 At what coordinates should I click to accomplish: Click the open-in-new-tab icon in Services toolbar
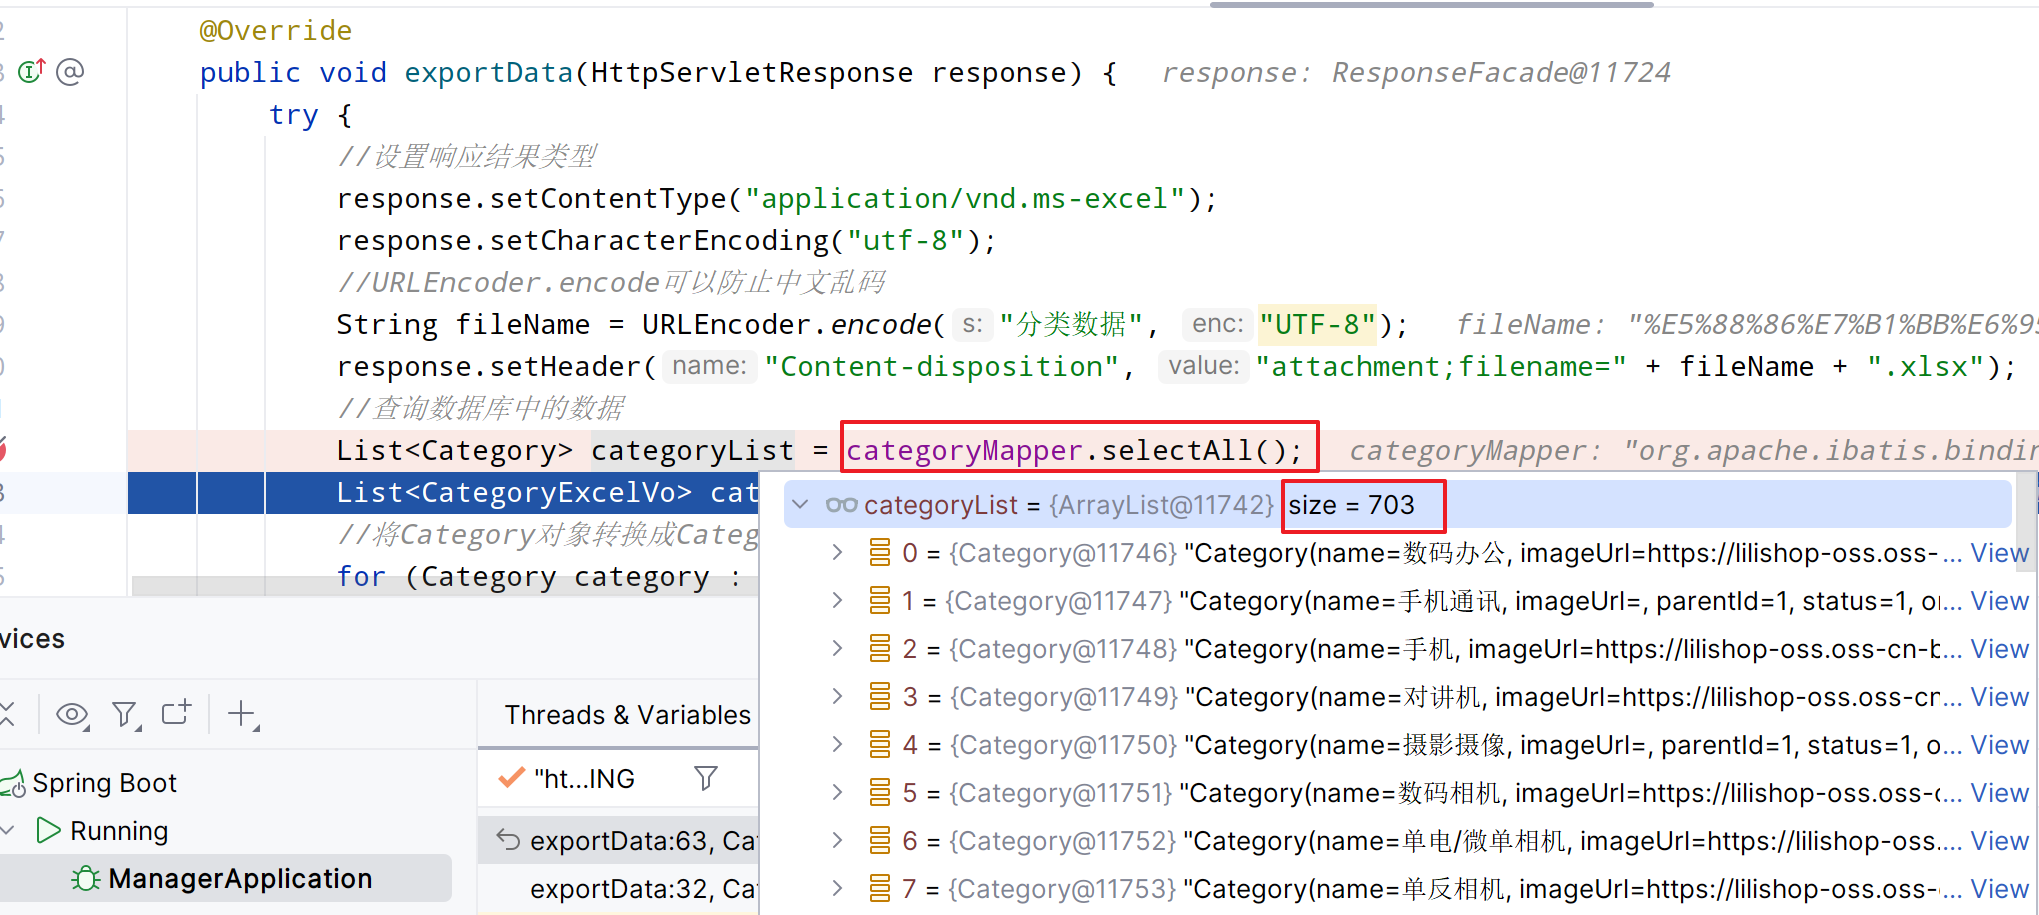click(x=176, y=713)
